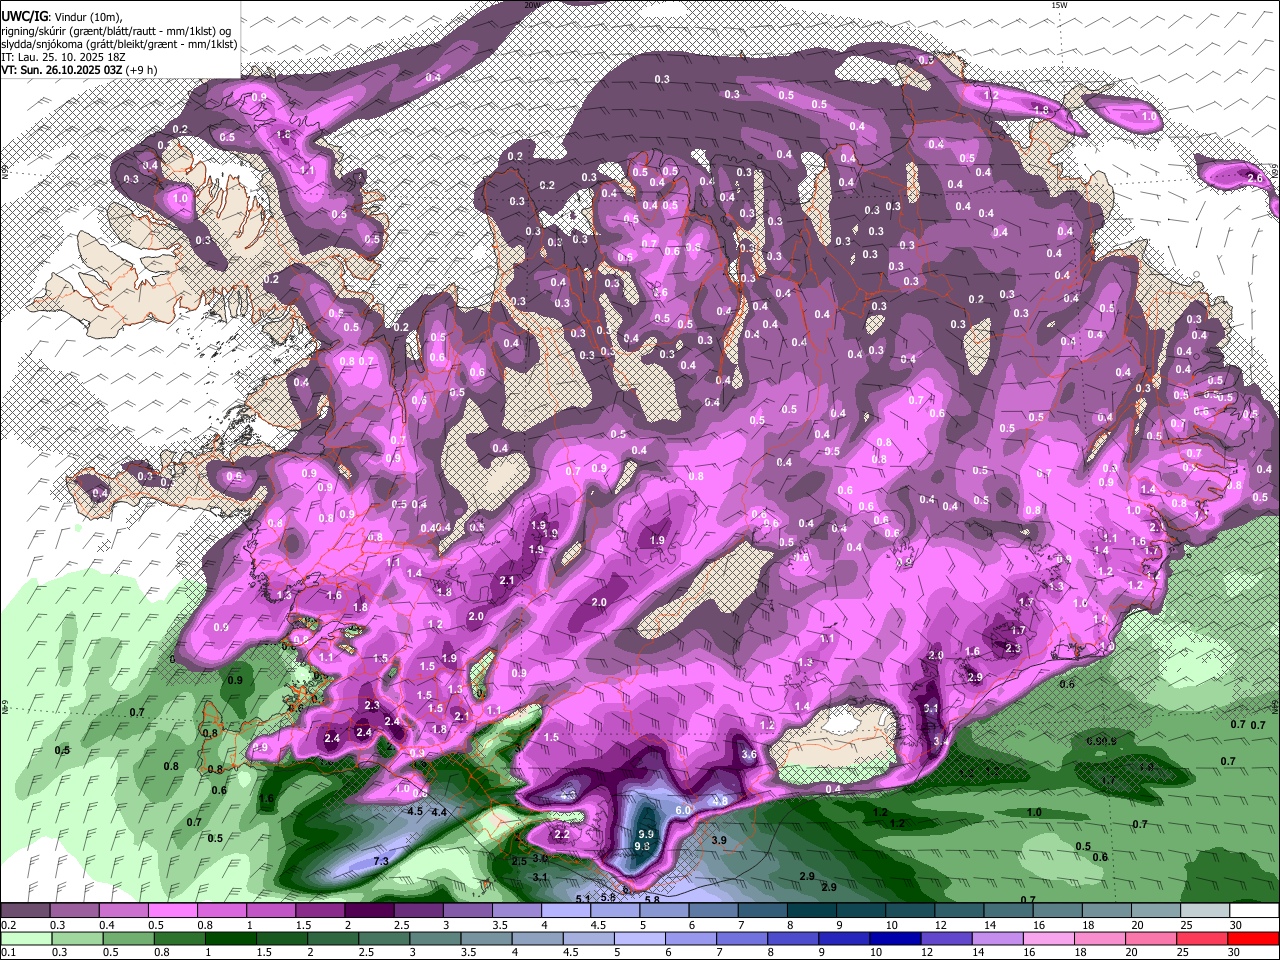Click the '2.1' value next to '1.9' on the map

507,581
